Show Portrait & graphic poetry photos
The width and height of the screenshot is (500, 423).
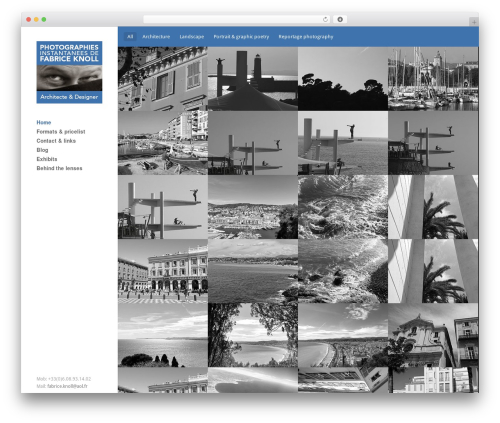point(241,37)
